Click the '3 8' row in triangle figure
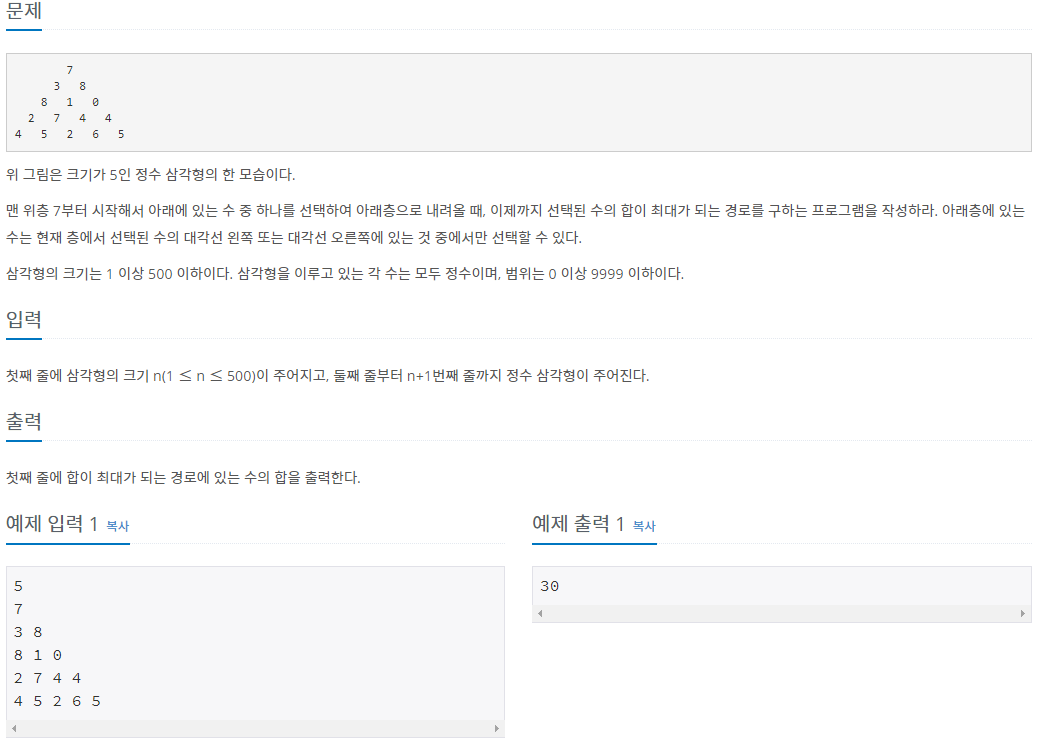This screenshot has height=747, width=1040. tap(70, 86)
